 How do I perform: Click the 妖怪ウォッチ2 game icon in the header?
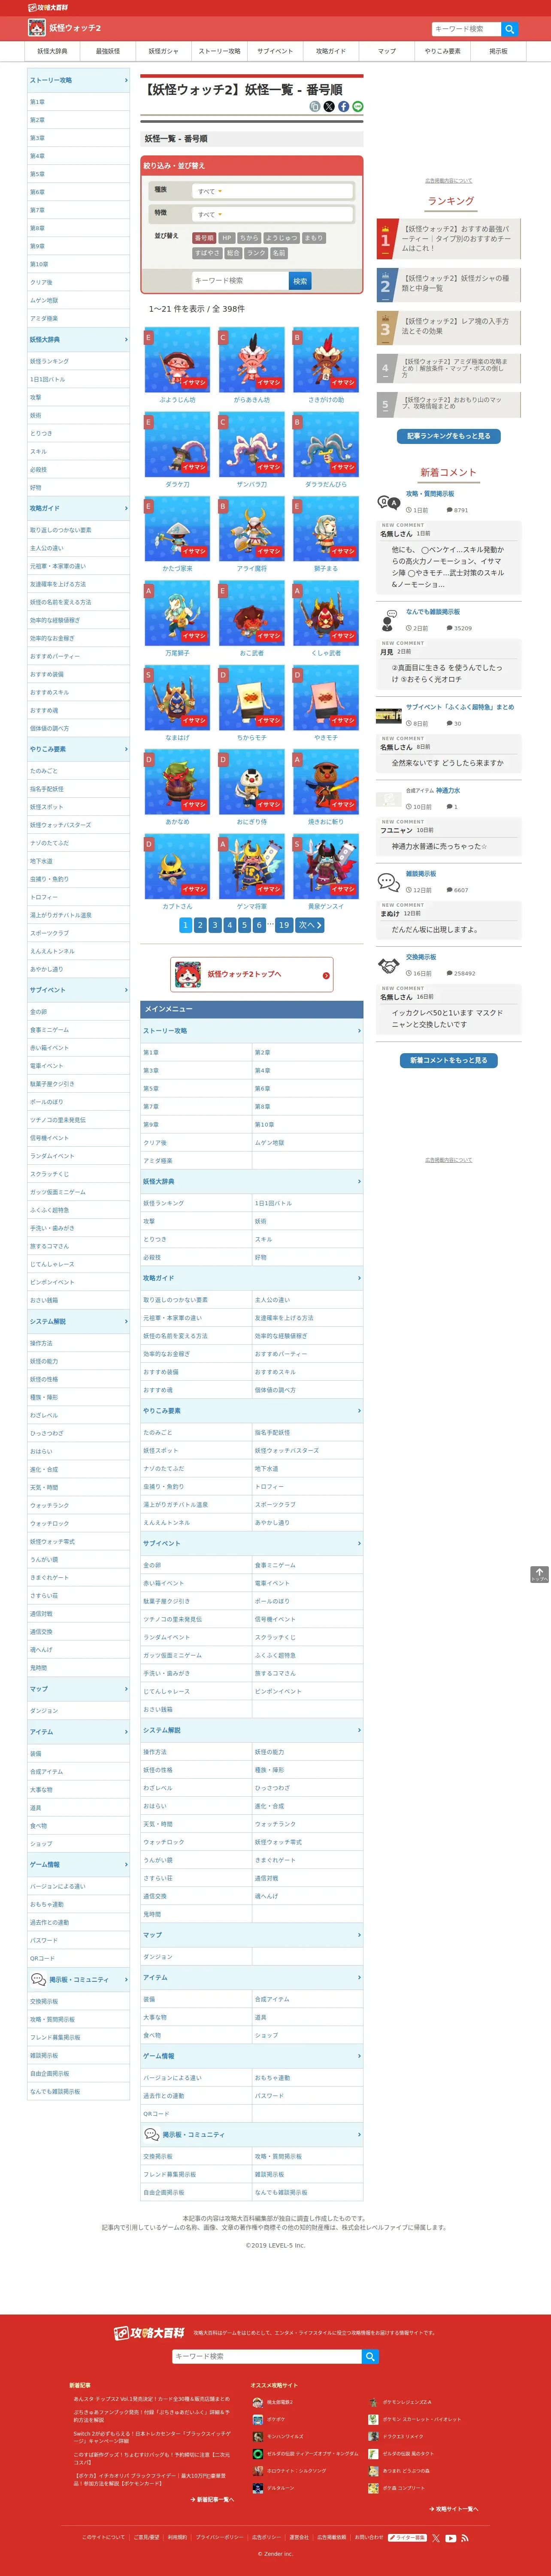point(36,28)
